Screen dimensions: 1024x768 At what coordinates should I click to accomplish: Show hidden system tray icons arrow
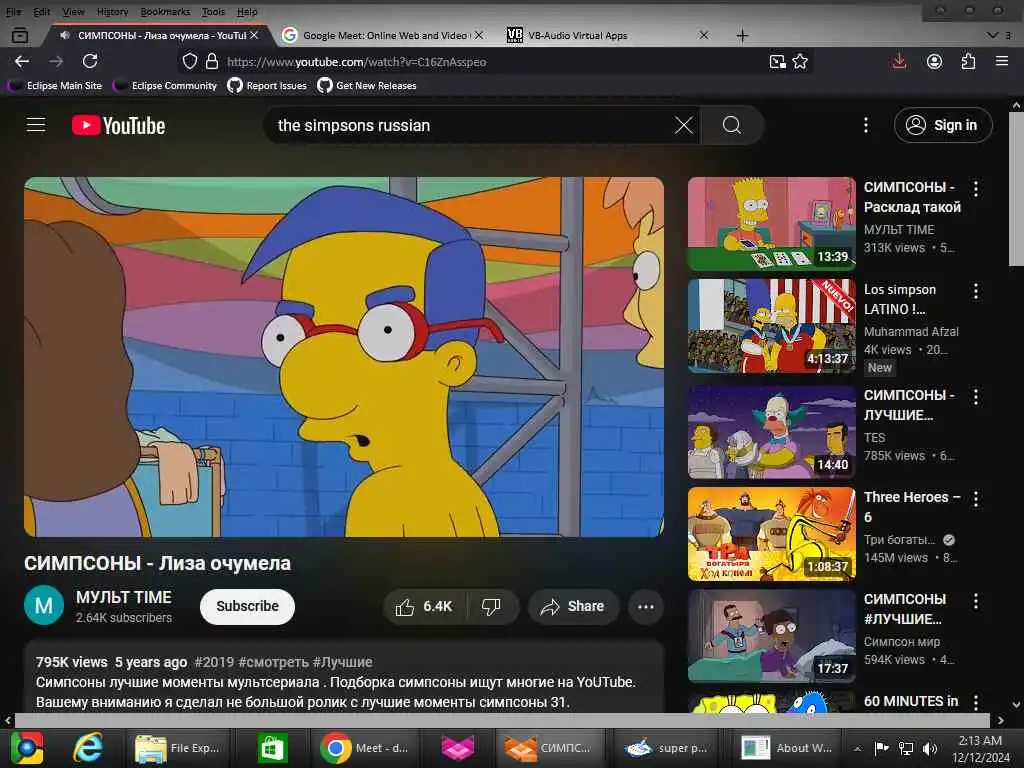[x=857, y=748]
